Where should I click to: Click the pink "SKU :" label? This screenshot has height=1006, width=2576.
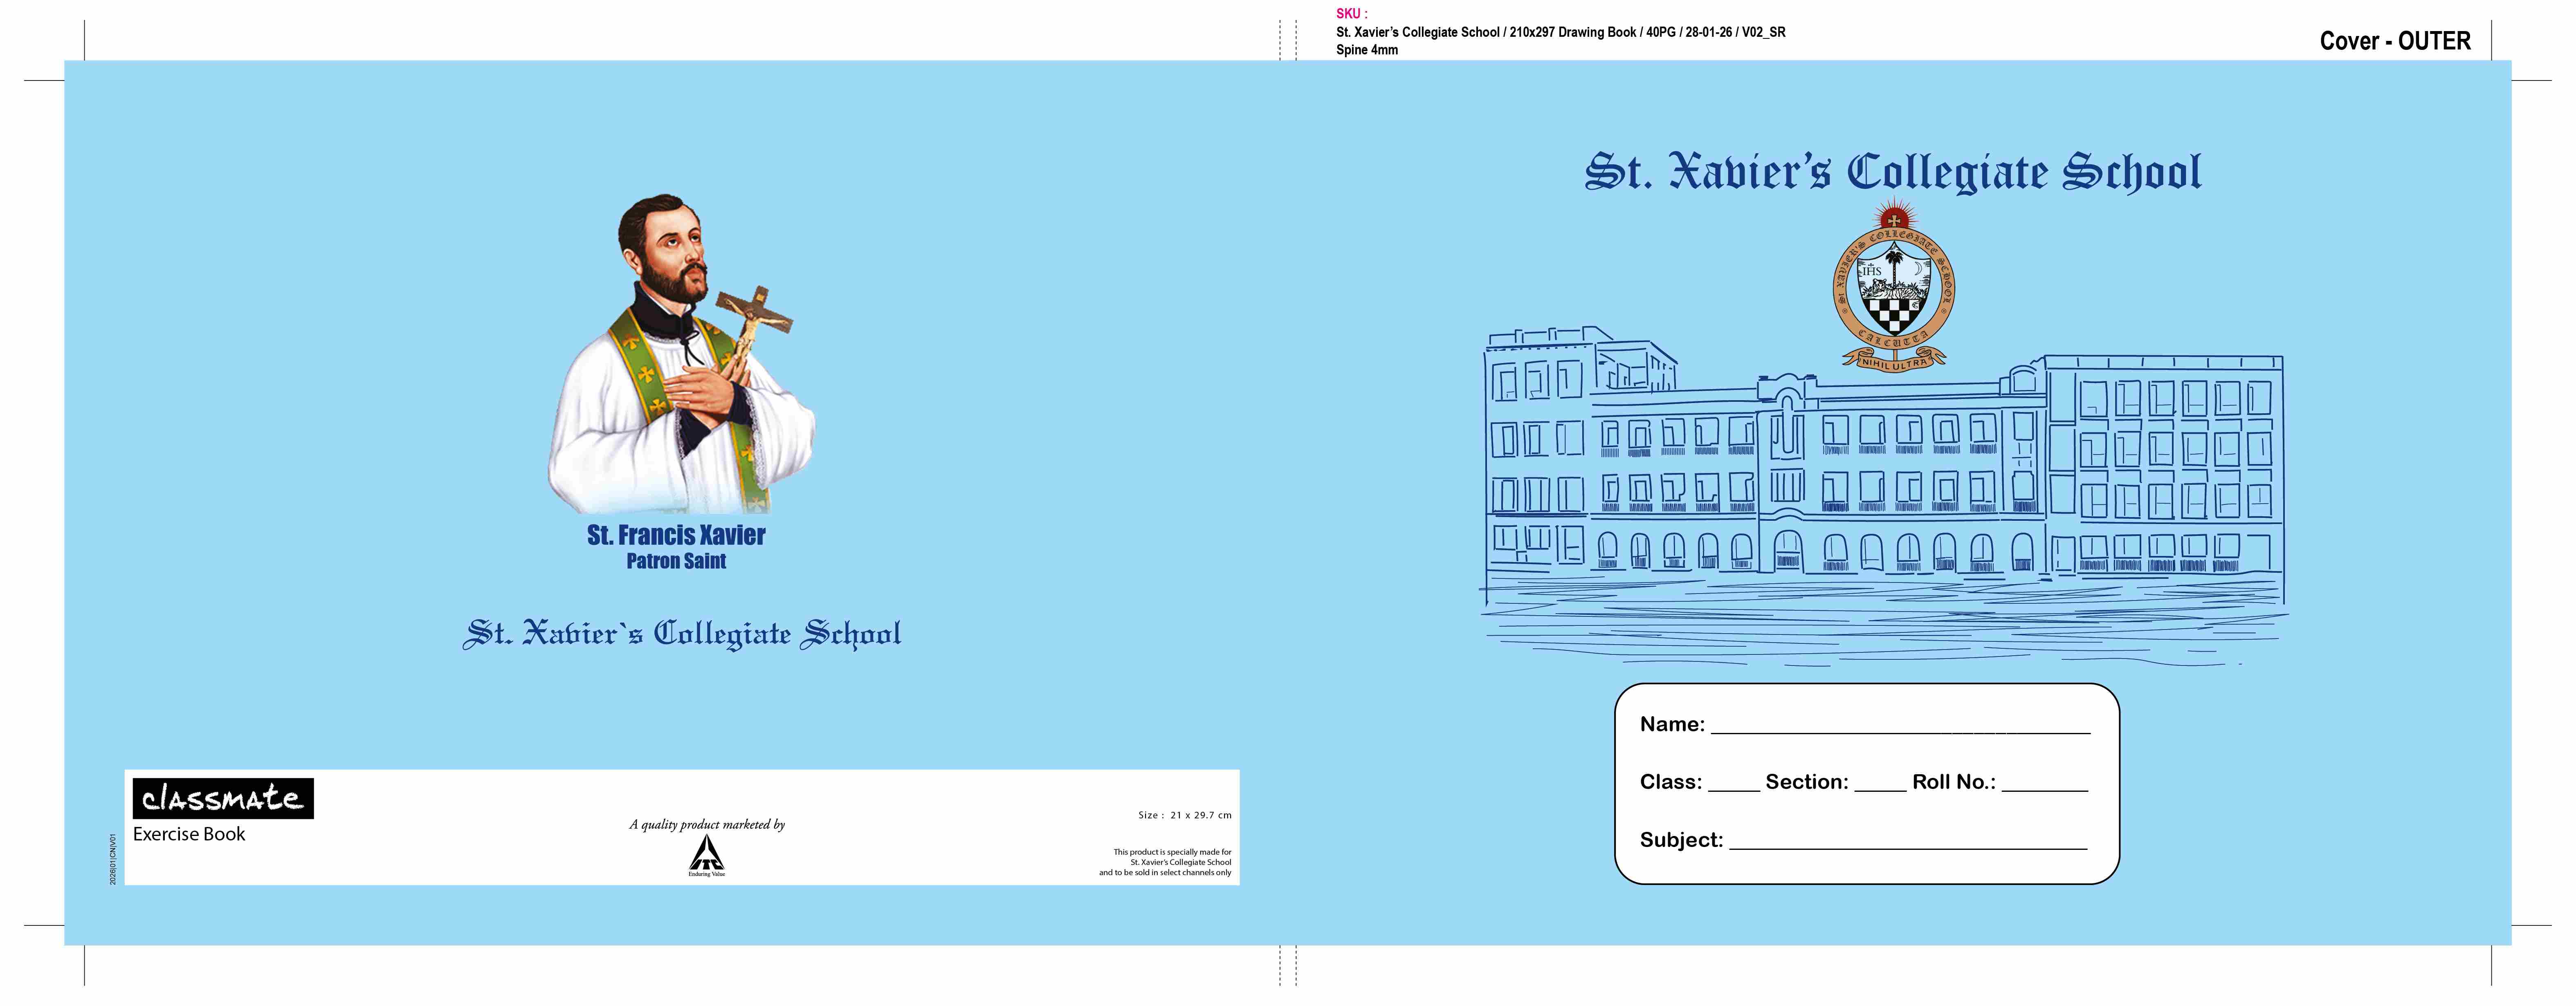pos(1351,14)
